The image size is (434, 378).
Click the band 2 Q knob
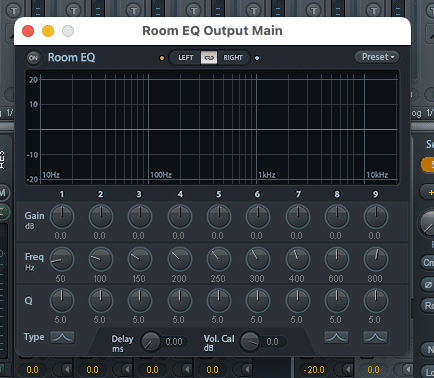click(101, 300)
